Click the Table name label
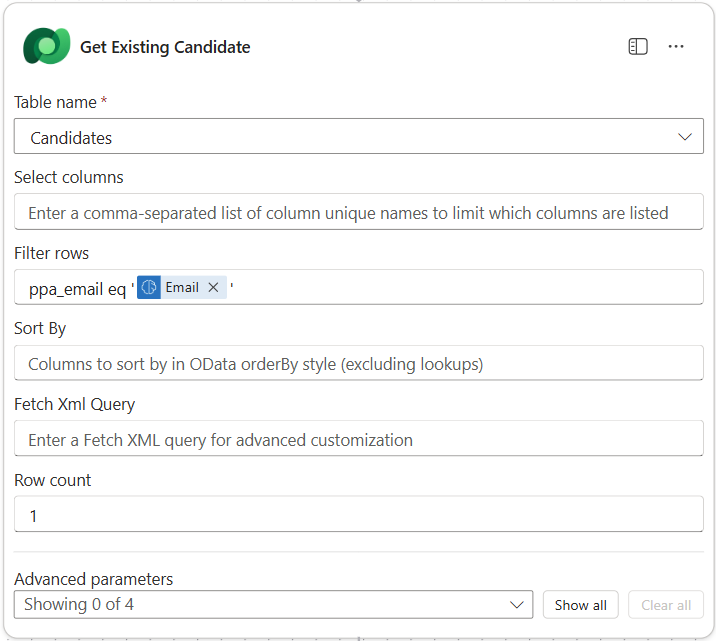Image resolution: width=716 pixels, height=641 pixels. 55,102
